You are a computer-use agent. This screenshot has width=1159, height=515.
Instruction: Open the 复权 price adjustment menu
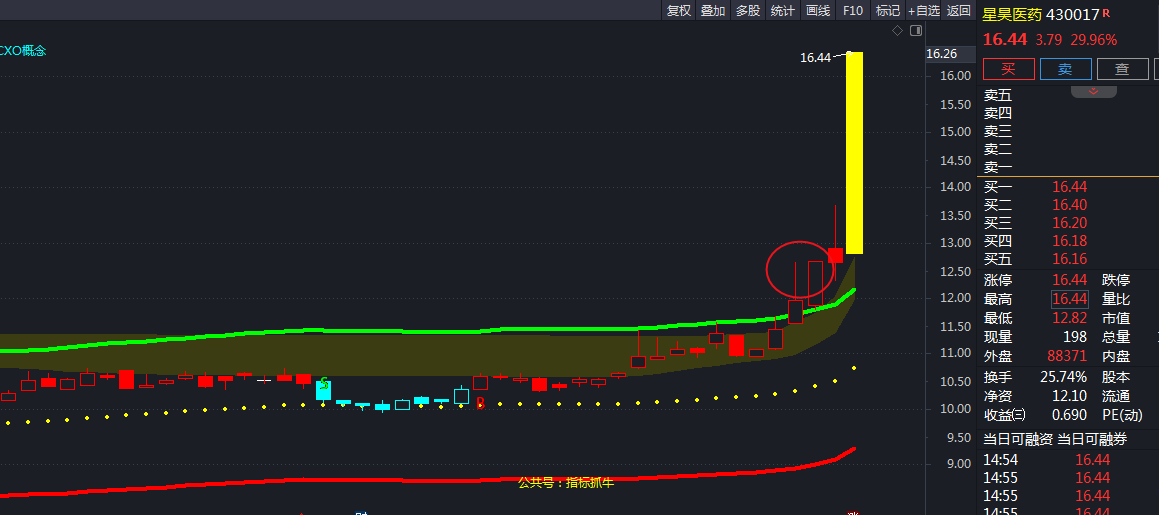click(679, 11)
